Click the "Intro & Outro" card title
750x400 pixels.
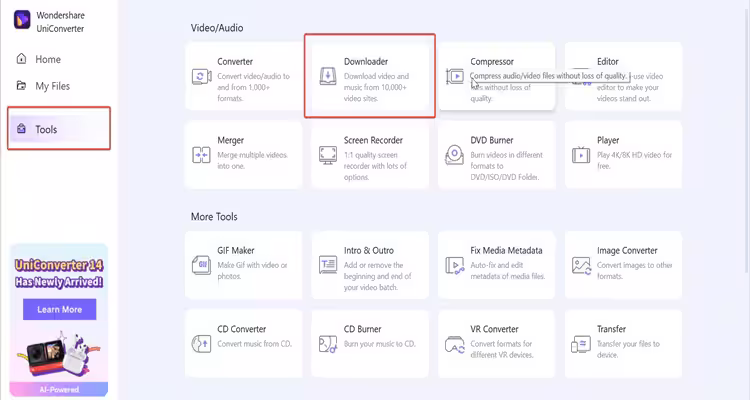pos(369,250)
